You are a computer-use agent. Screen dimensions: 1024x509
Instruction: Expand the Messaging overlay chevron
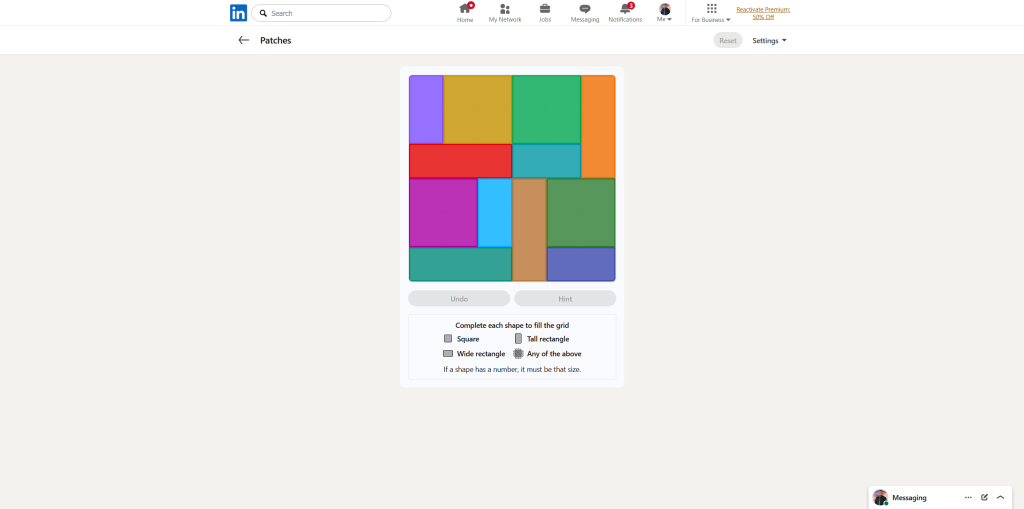point(1000,497)
